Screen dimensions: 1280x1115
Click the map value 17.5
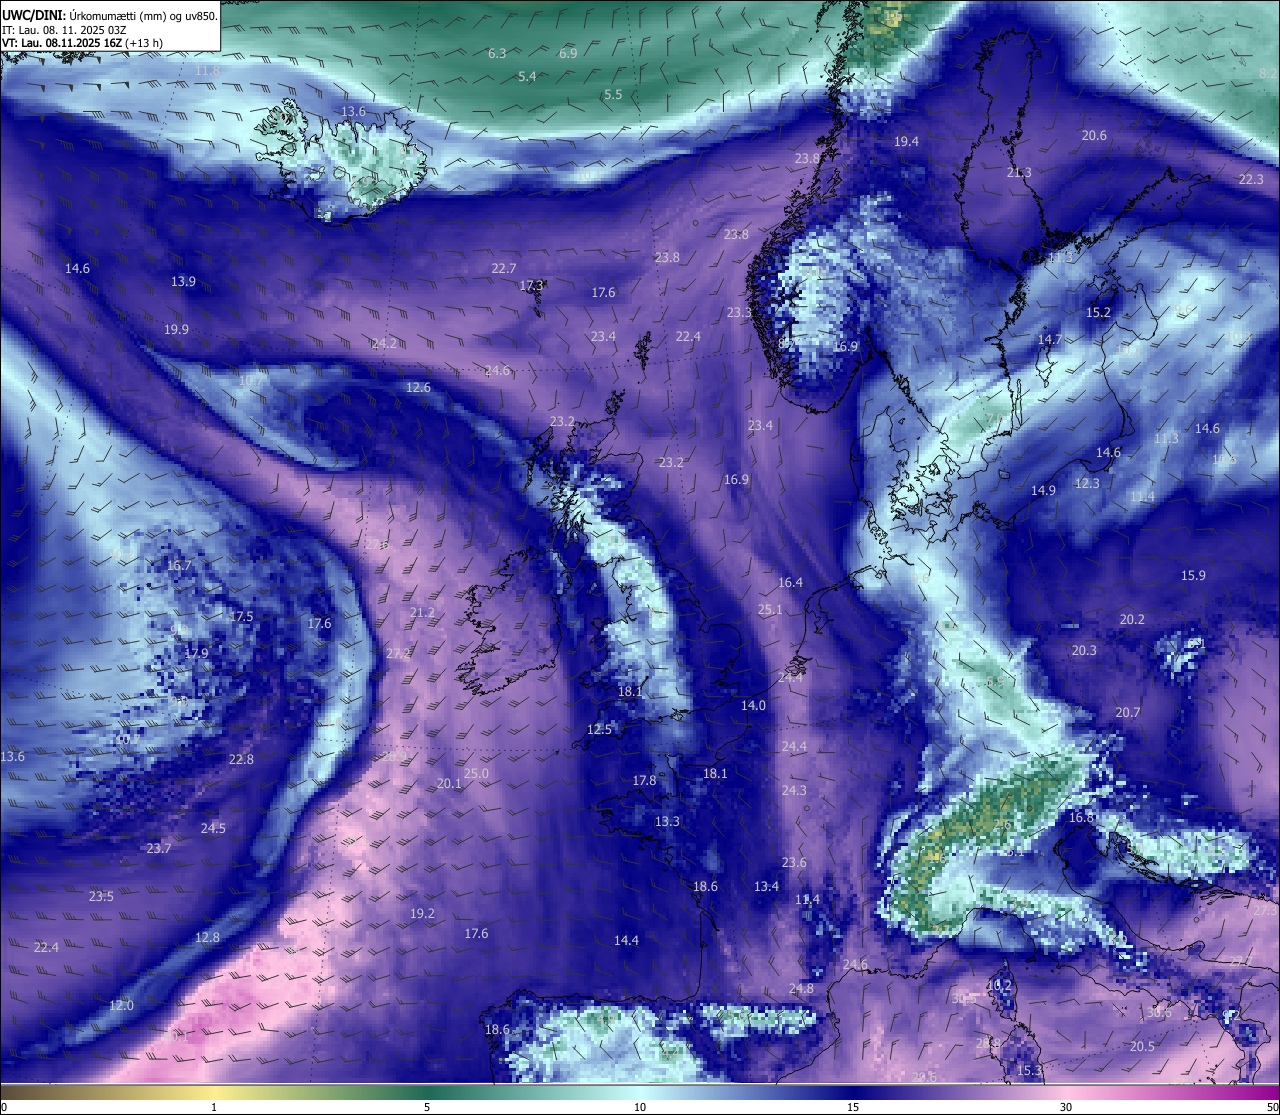click(x=241, y=616)
